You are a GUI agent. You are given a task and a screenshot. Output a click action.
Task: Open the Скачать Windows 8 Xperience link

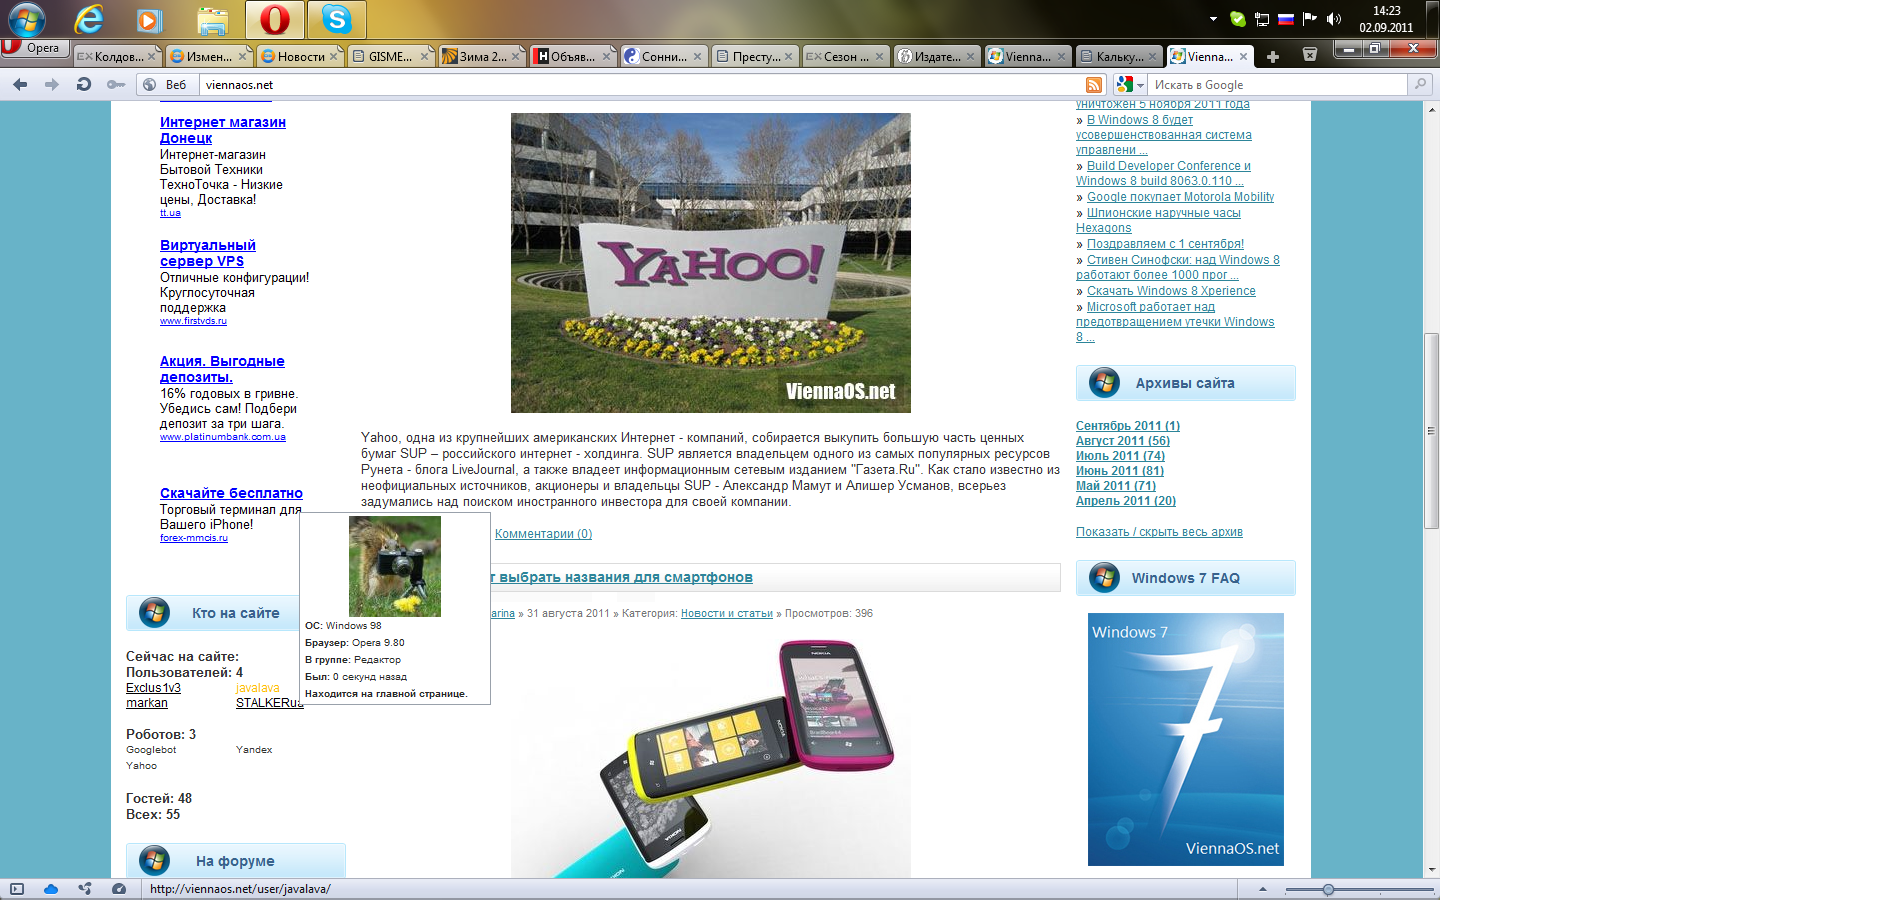coord(1171,291)
